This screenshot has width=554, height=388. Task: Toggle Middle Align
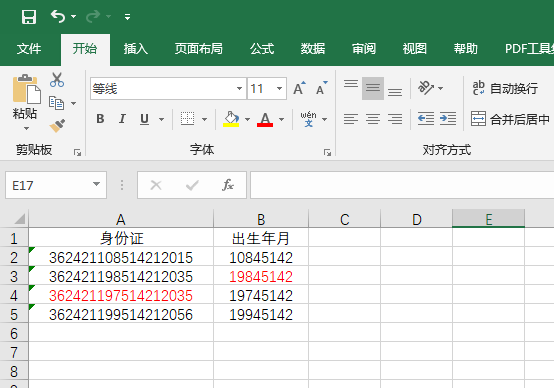(373, 88)
